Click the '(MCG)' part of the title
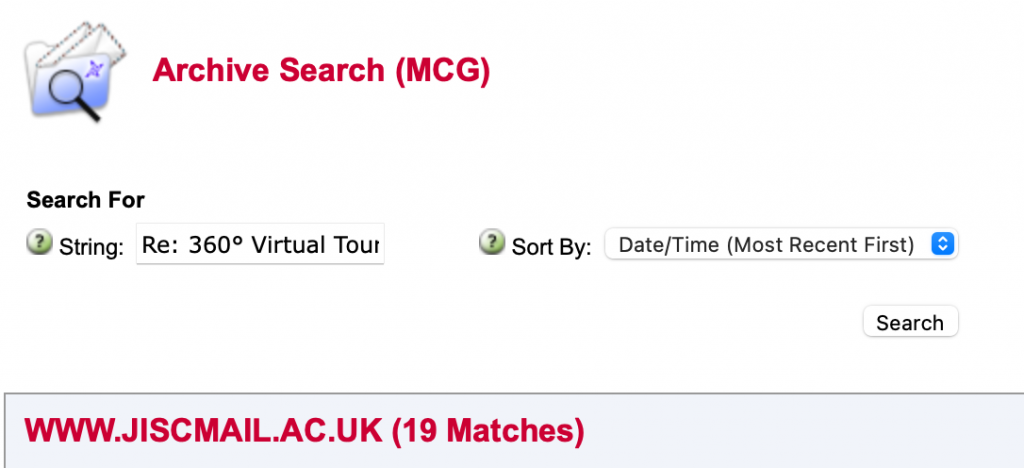 (x=442, y=70)
